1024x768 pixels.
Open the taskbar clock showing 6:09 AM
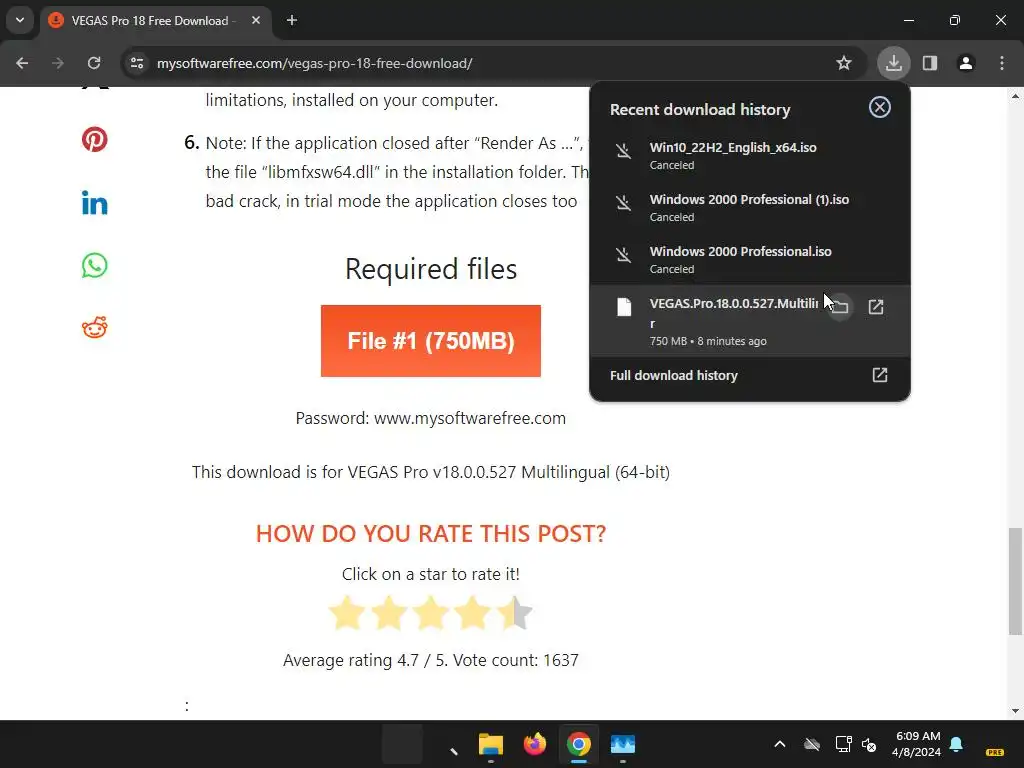pos(917,744)
